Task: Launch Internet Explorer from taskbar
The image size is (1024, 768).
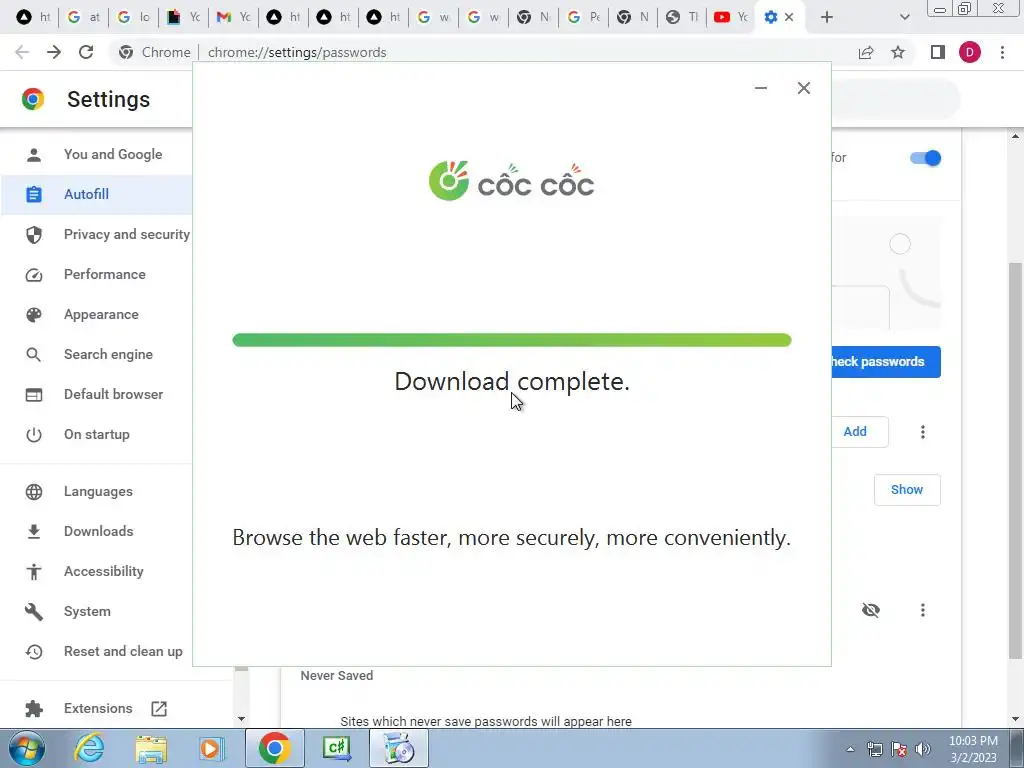Action: (89, 748)
